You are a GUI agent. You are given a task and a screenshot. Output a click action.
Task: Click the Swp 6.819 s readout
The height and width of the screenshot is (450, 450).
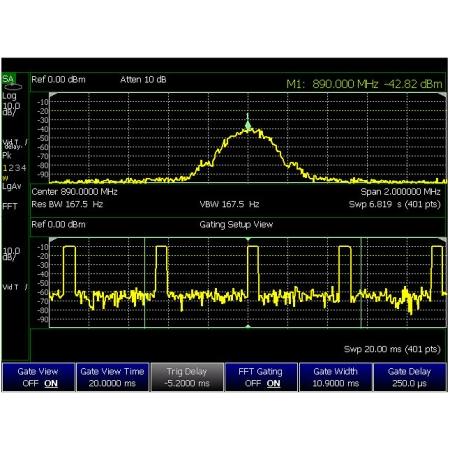click(395, 204)
